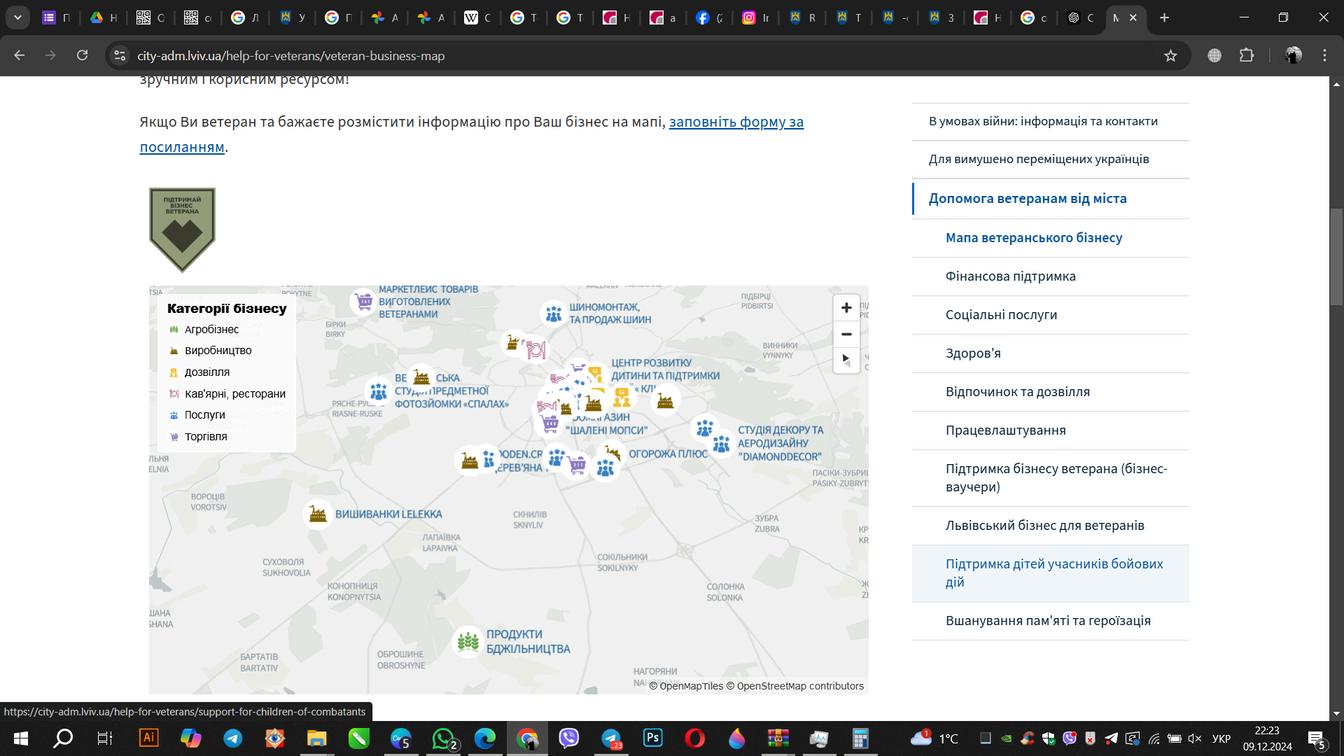
Task: Bookmark this page with the star icon
Action: (x=1170, y=56)
